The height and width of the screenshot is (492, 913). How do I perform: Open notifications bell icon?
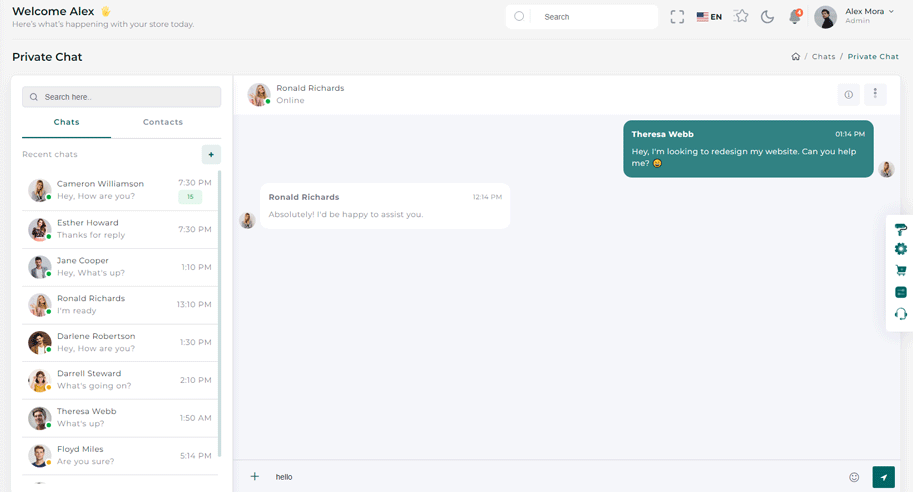795,17
